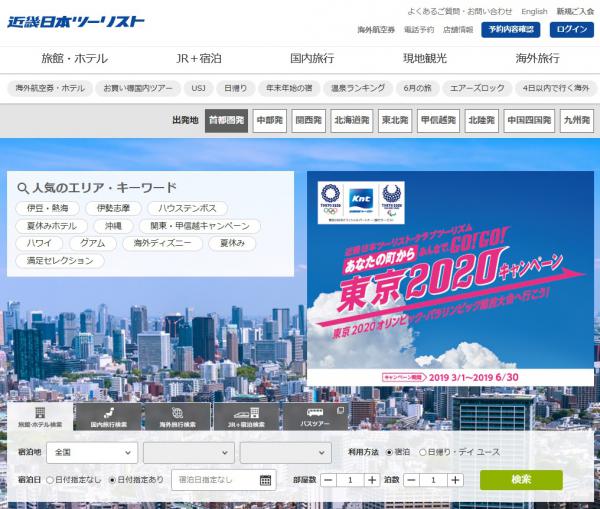Decrease 泊数 nights with minus button
The width and height of the screenshot is (600, 509).
pos(411,480)
